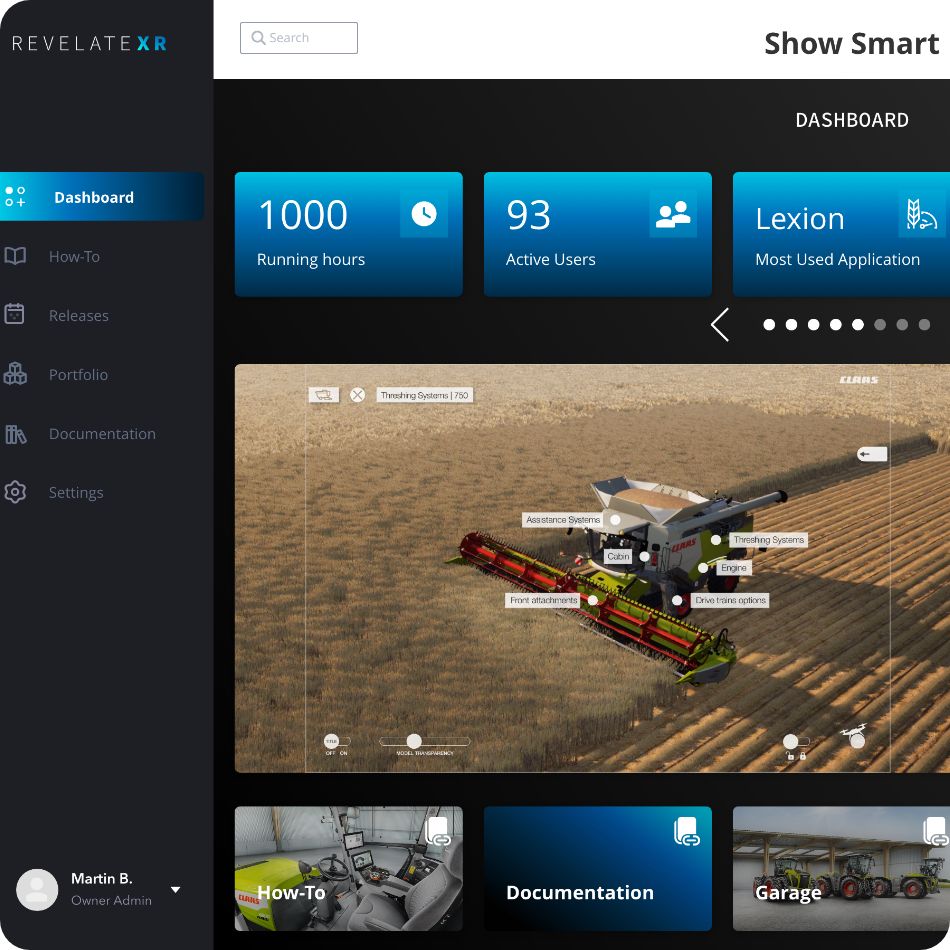Click the back arrow button in the viewer
This screenshot has width=950, height=950.
pyautogui.click(x=872, y=454)
